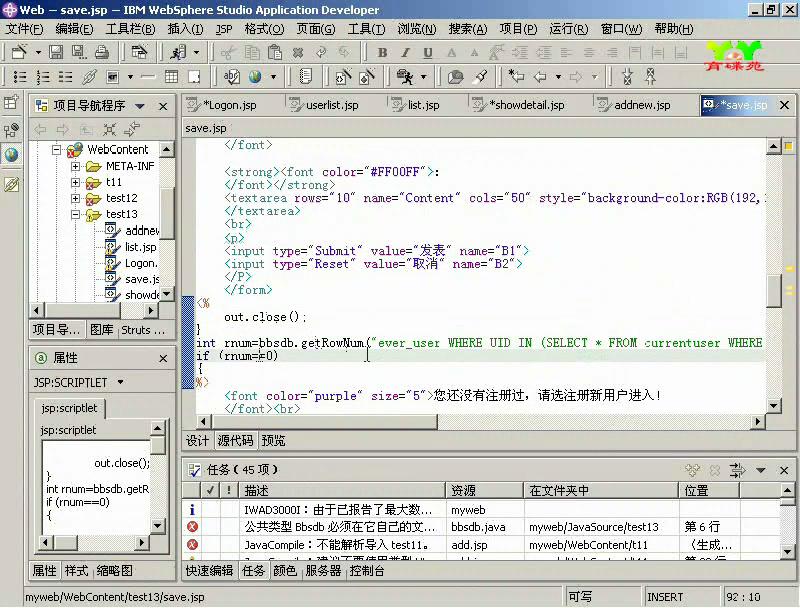Switch to the *showdetail.jsp editor tab
This screenshot has height=608, width=800.
point(518,105)
